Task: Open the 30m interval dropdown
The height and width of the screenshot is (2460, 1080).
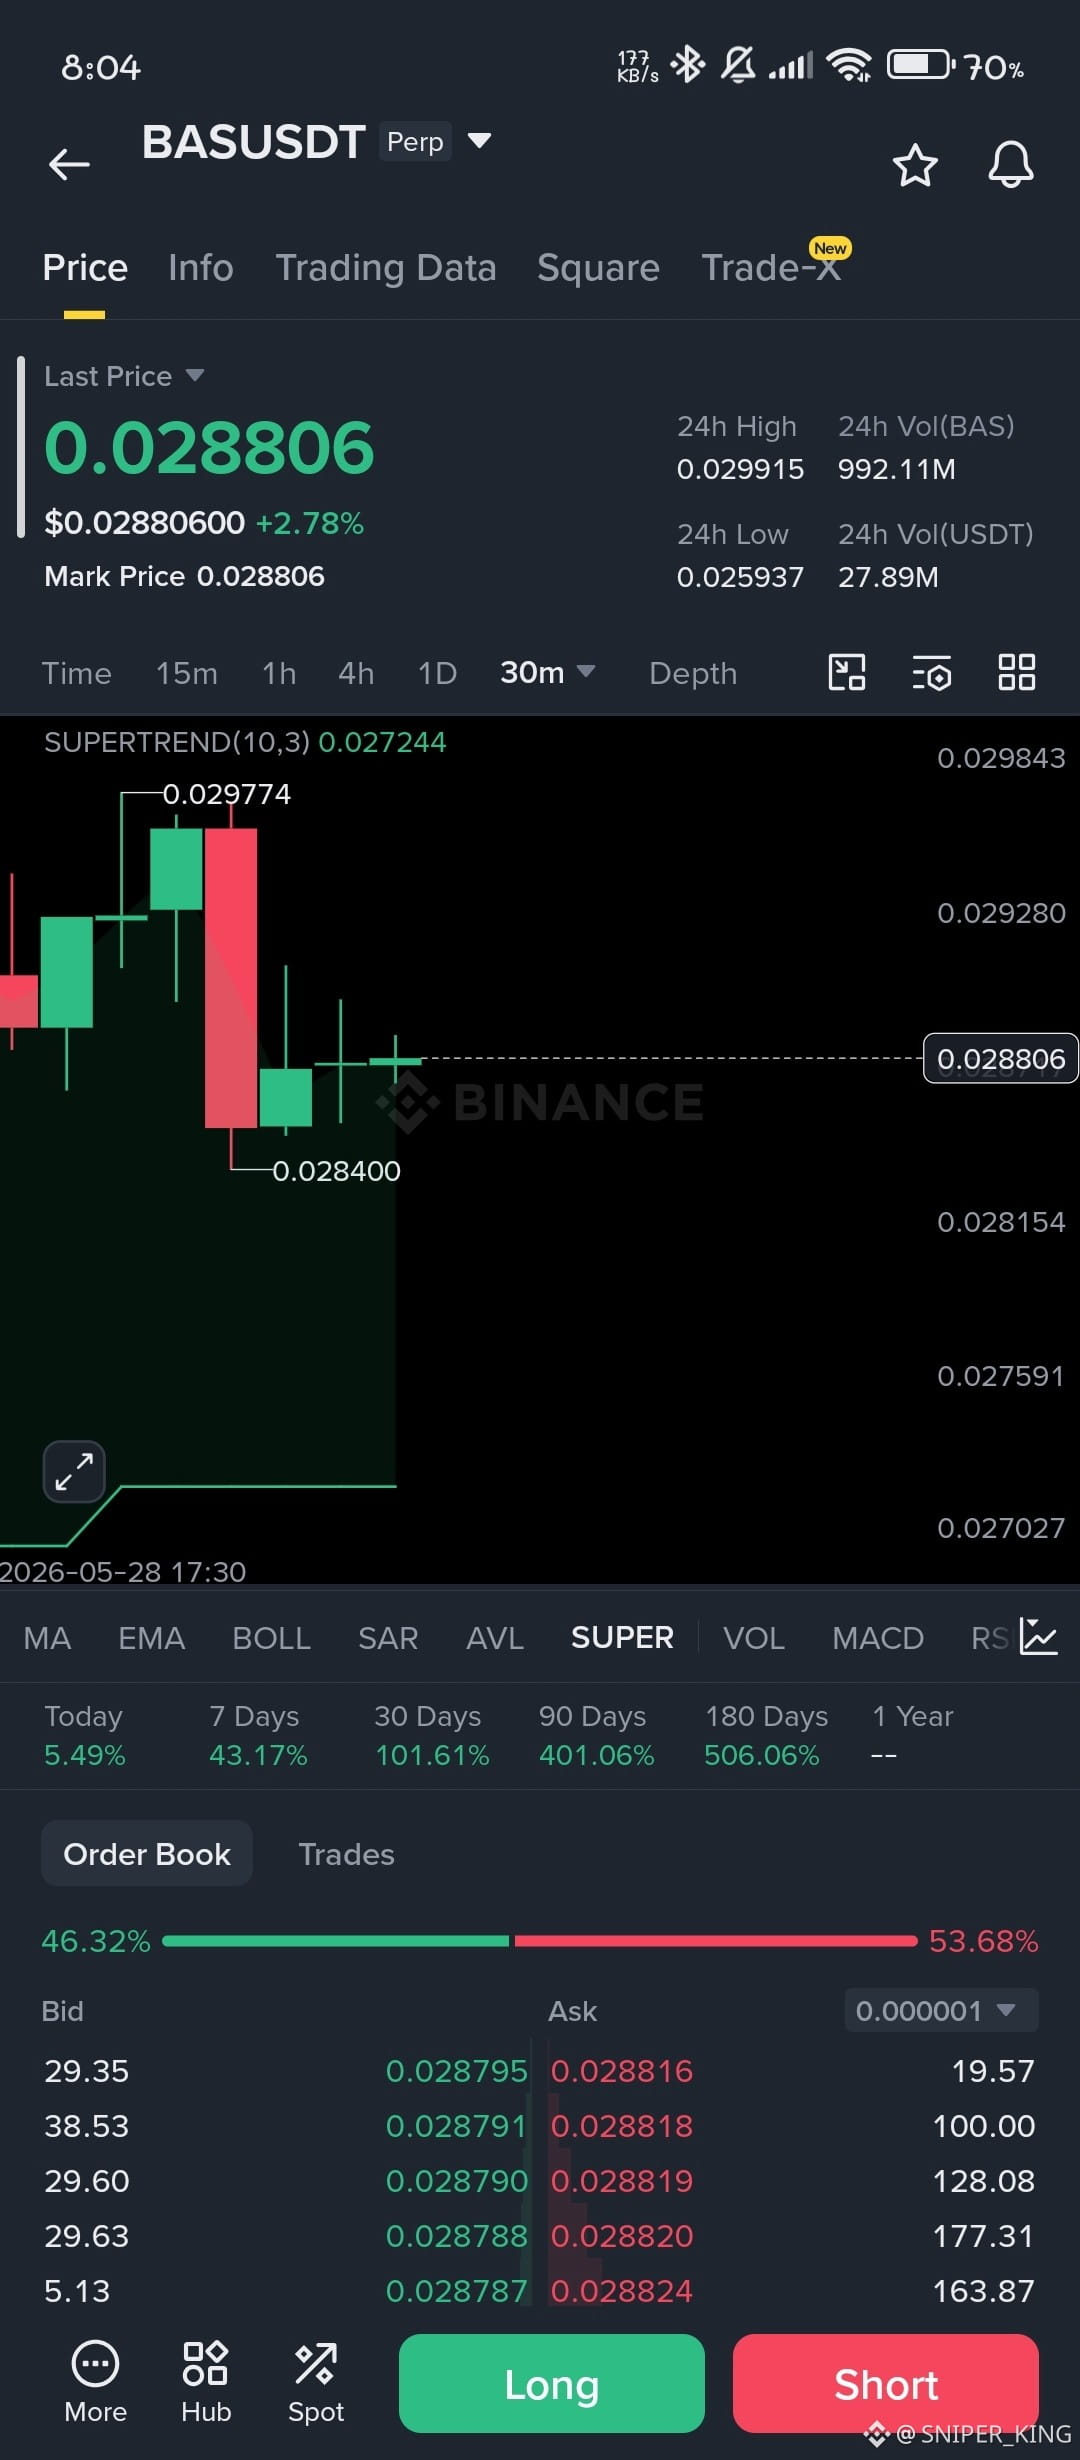Action: 548,672
